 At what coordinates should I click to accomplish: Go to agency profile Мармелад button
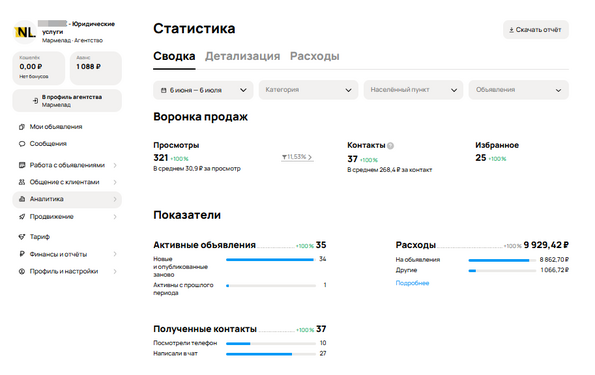67,101
